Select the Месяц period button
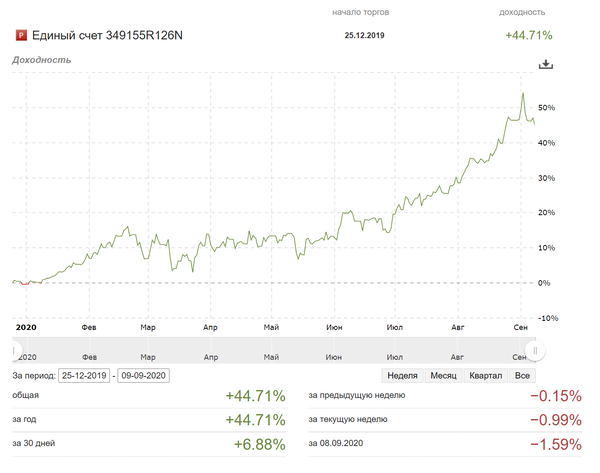The image size is (600, 473). (x=443, y=375)
